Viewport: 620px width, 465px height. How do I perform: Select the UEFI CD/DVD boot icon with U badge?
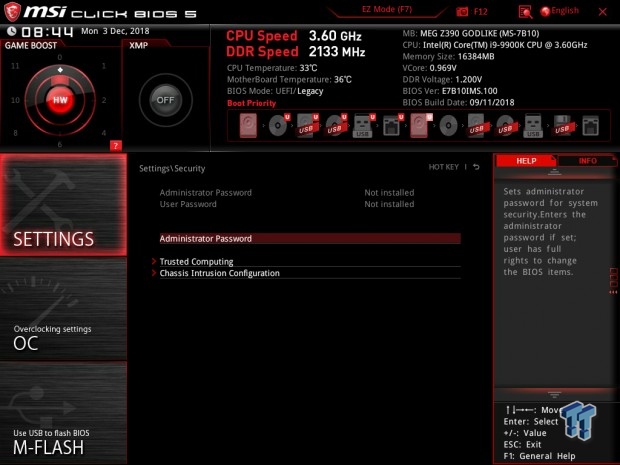[x=279, y=126]
